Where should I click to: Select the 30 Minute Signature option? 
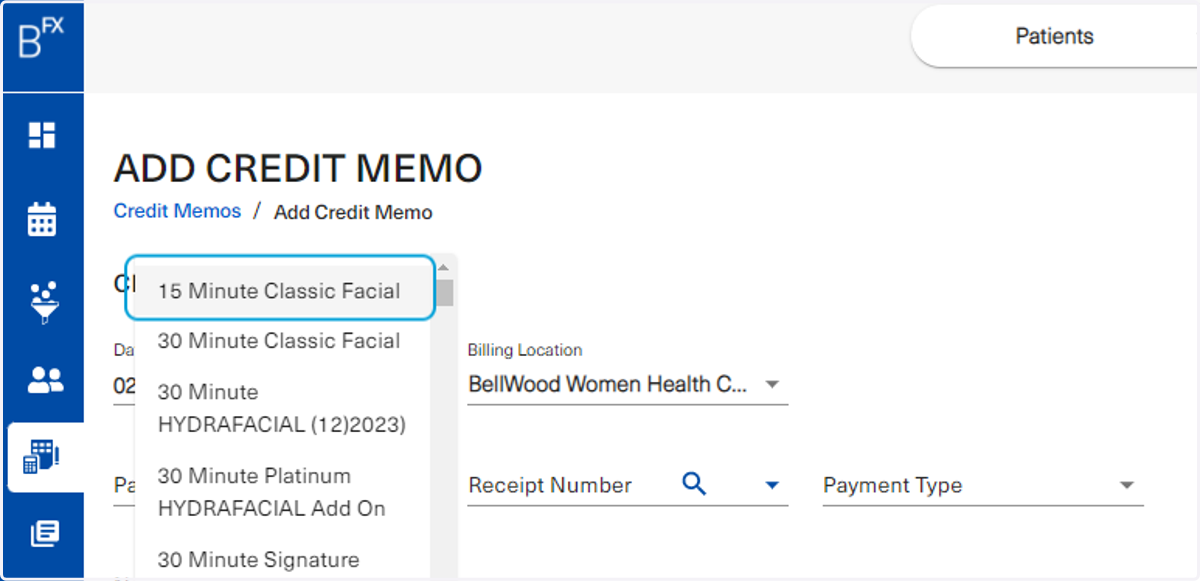click(282, 560)
